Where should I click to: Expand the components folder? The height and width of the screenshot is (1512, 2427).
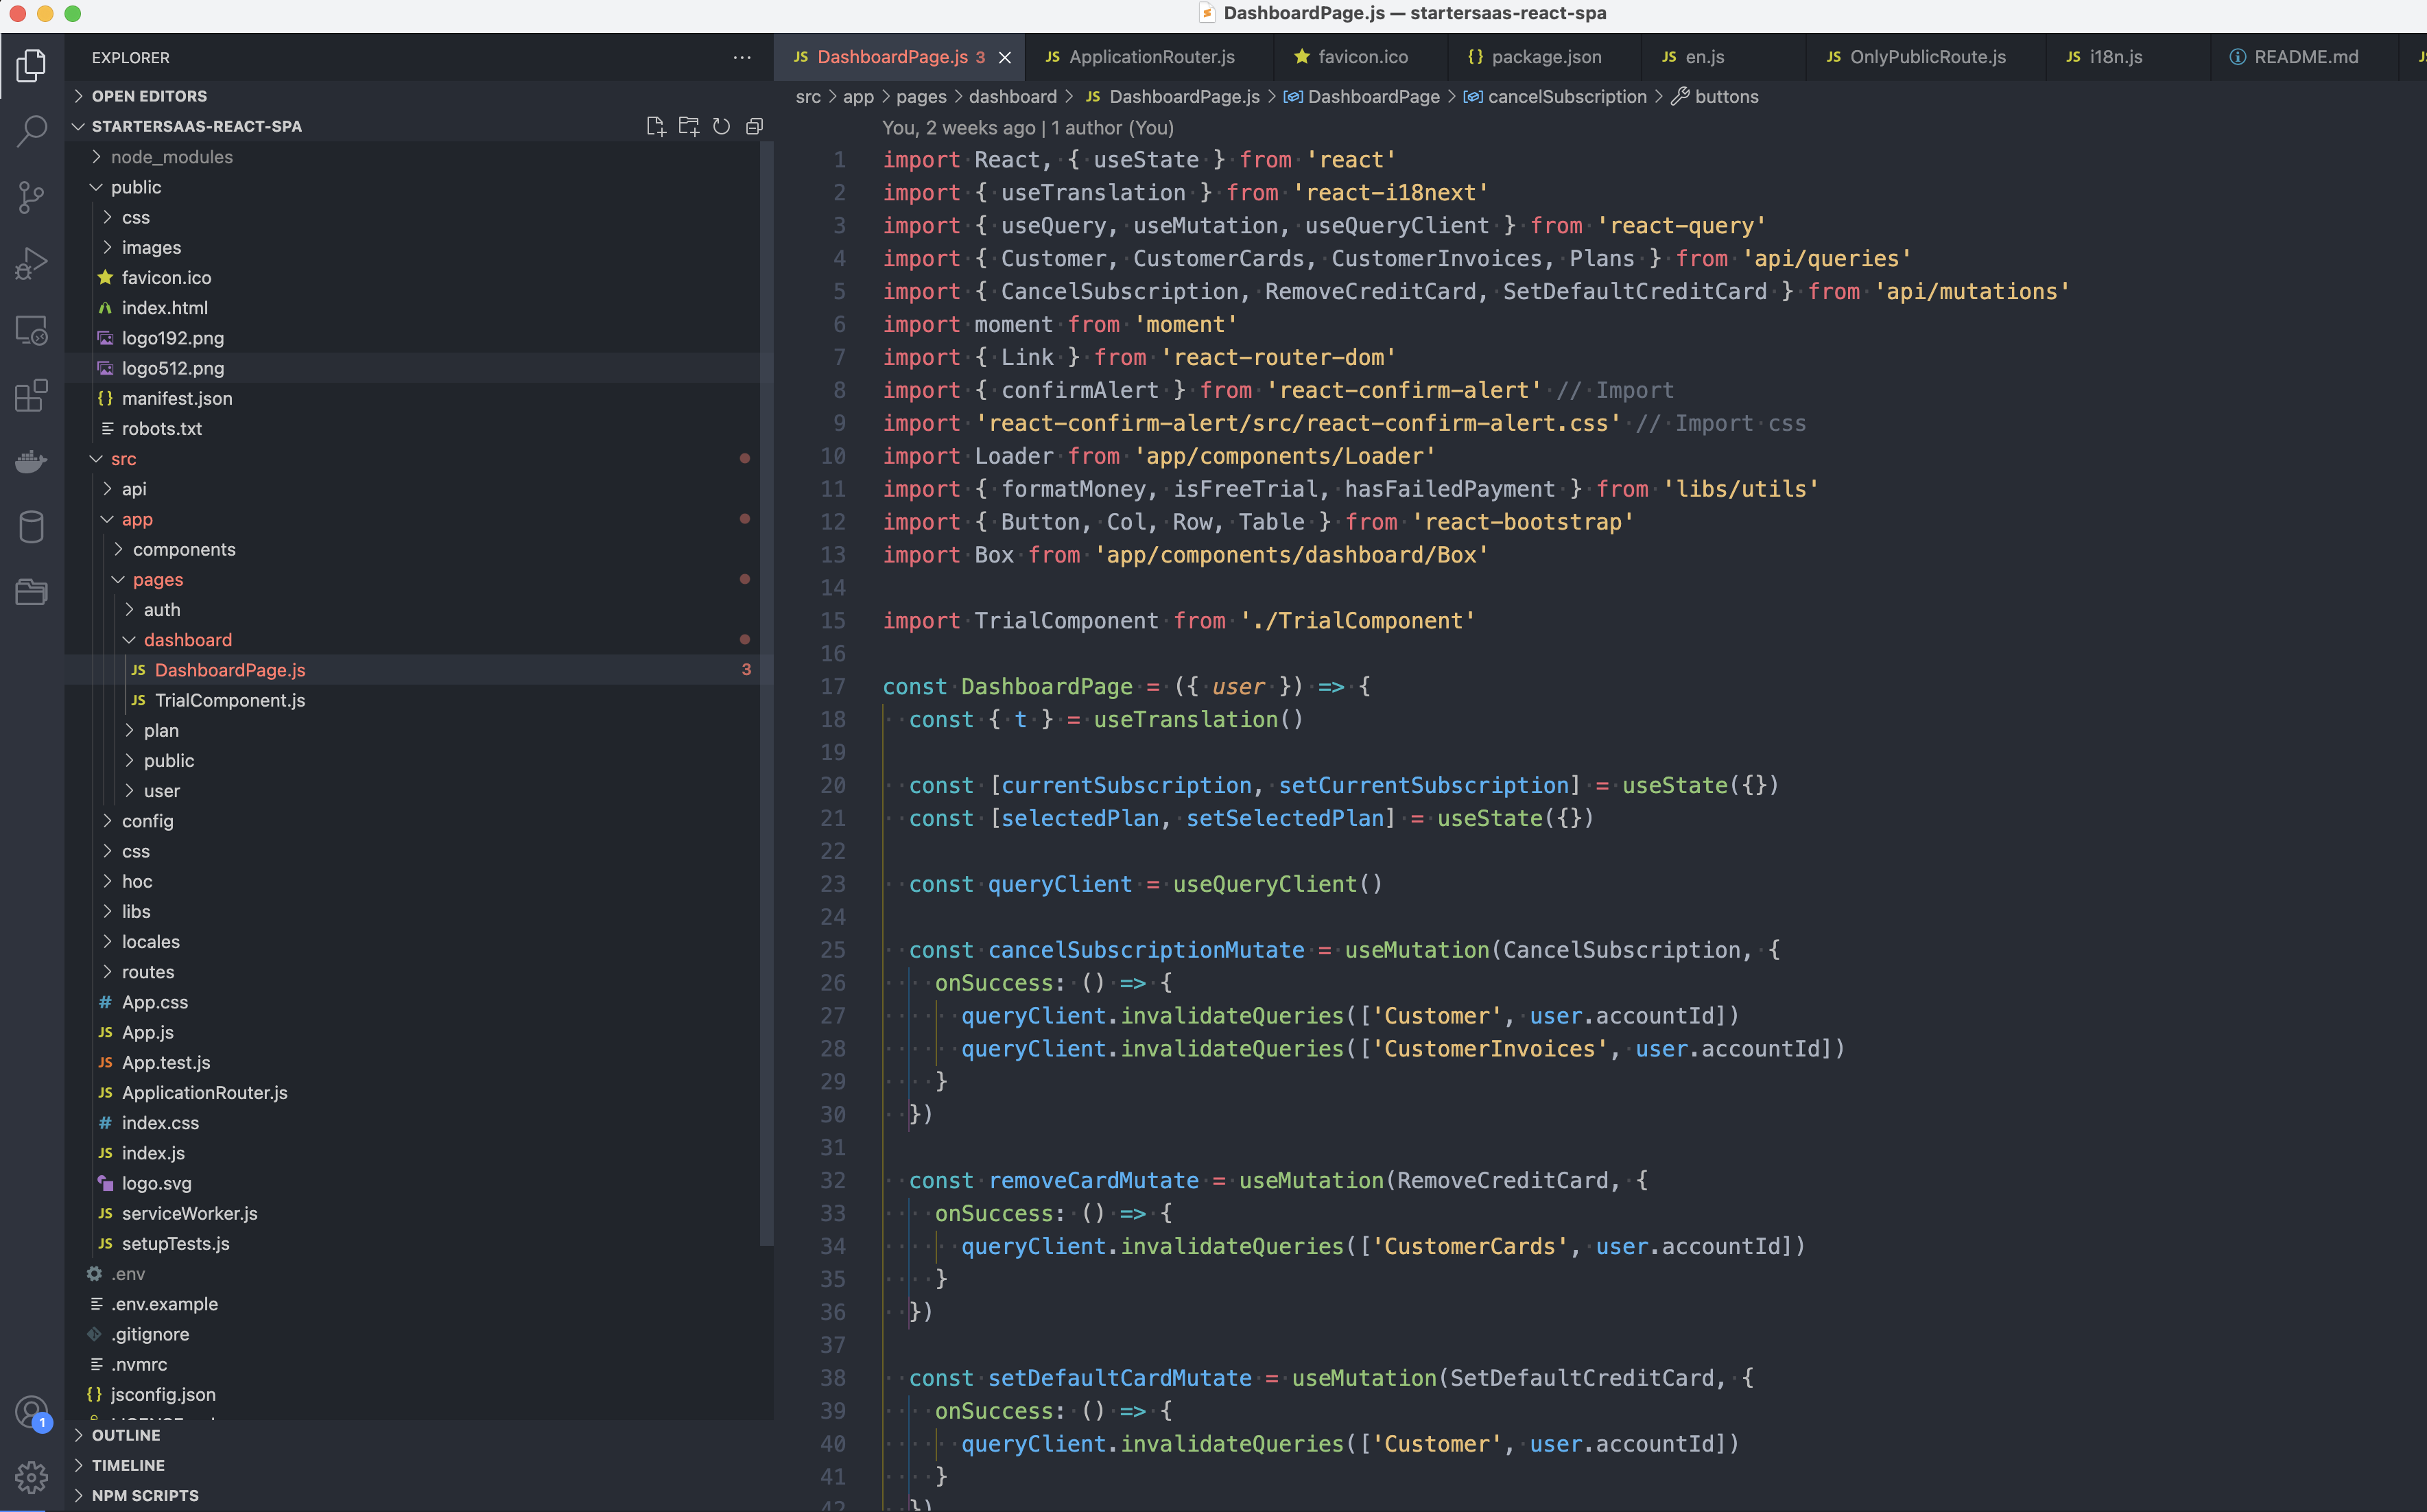pos(412,549)
